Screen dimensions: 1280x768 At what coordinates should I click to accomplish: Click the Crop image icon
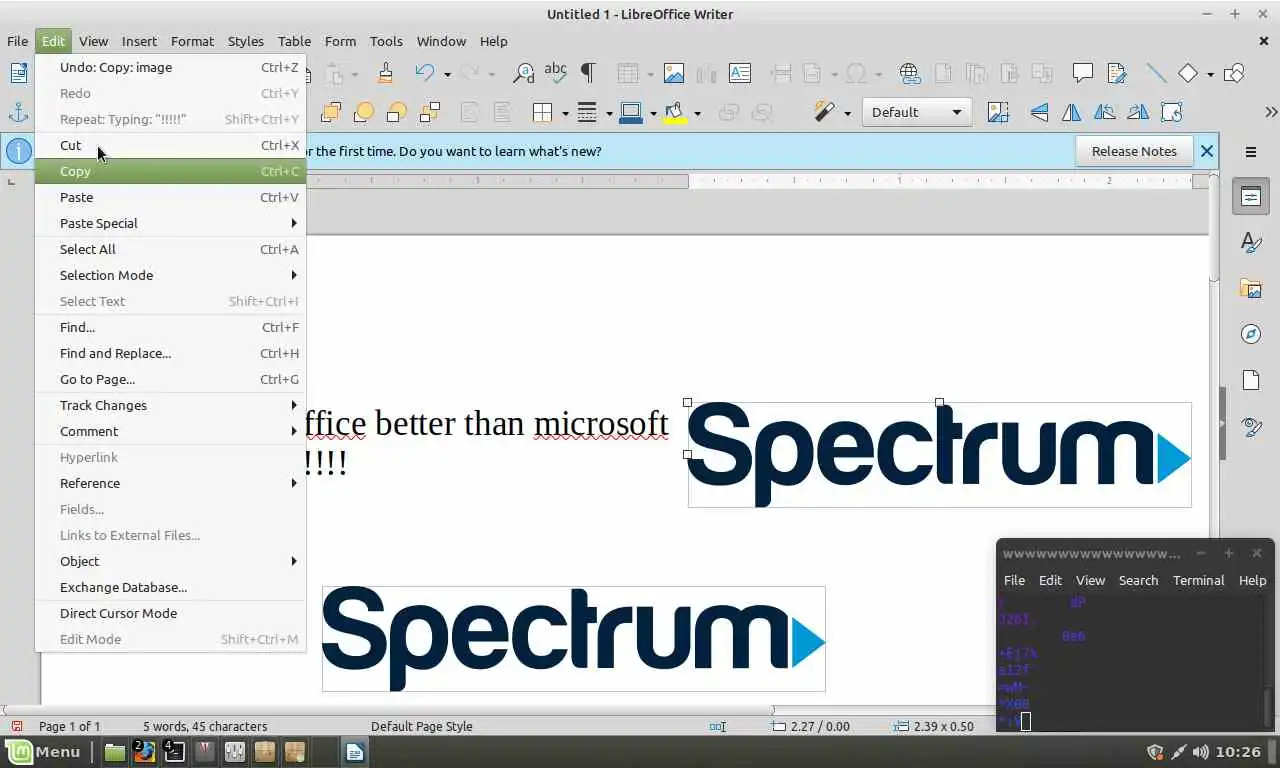click(998, 112)
